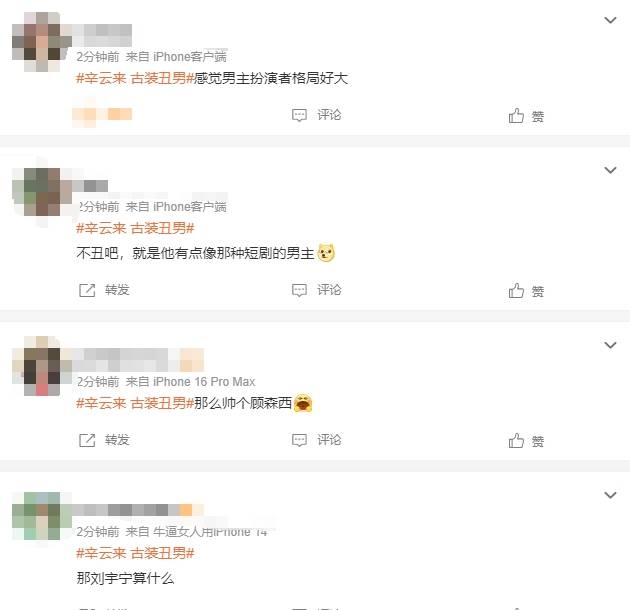Open comments icon on the 短剧的男主 post
630x610 pixels.
click(299, 290)
